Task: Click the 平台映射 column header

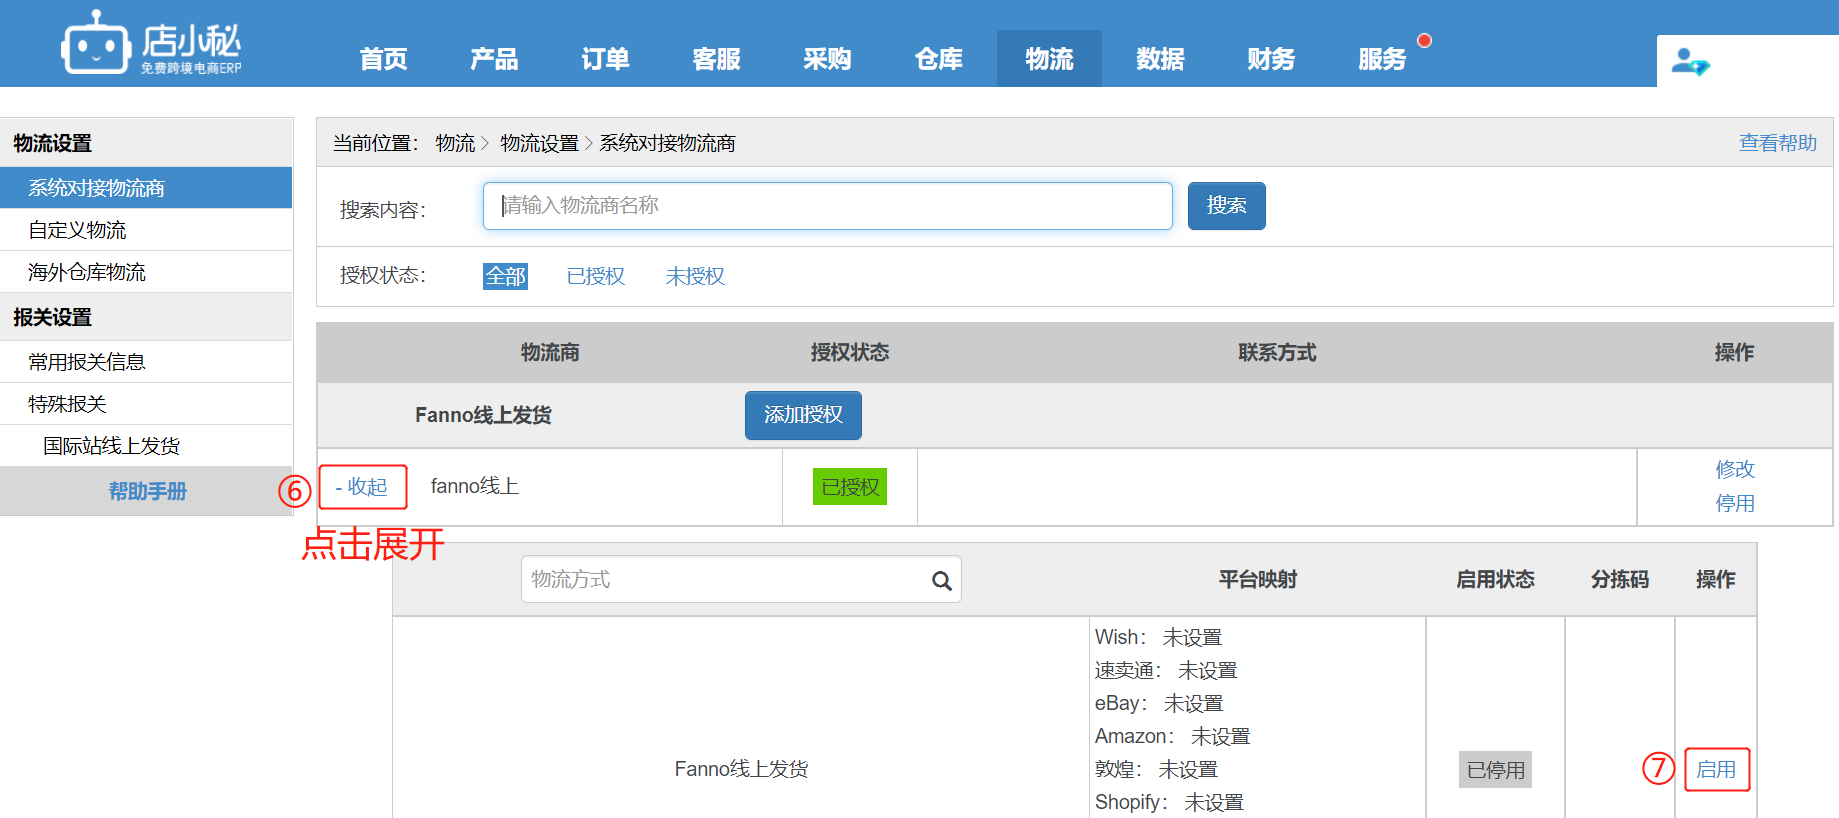Action: 1257,580
